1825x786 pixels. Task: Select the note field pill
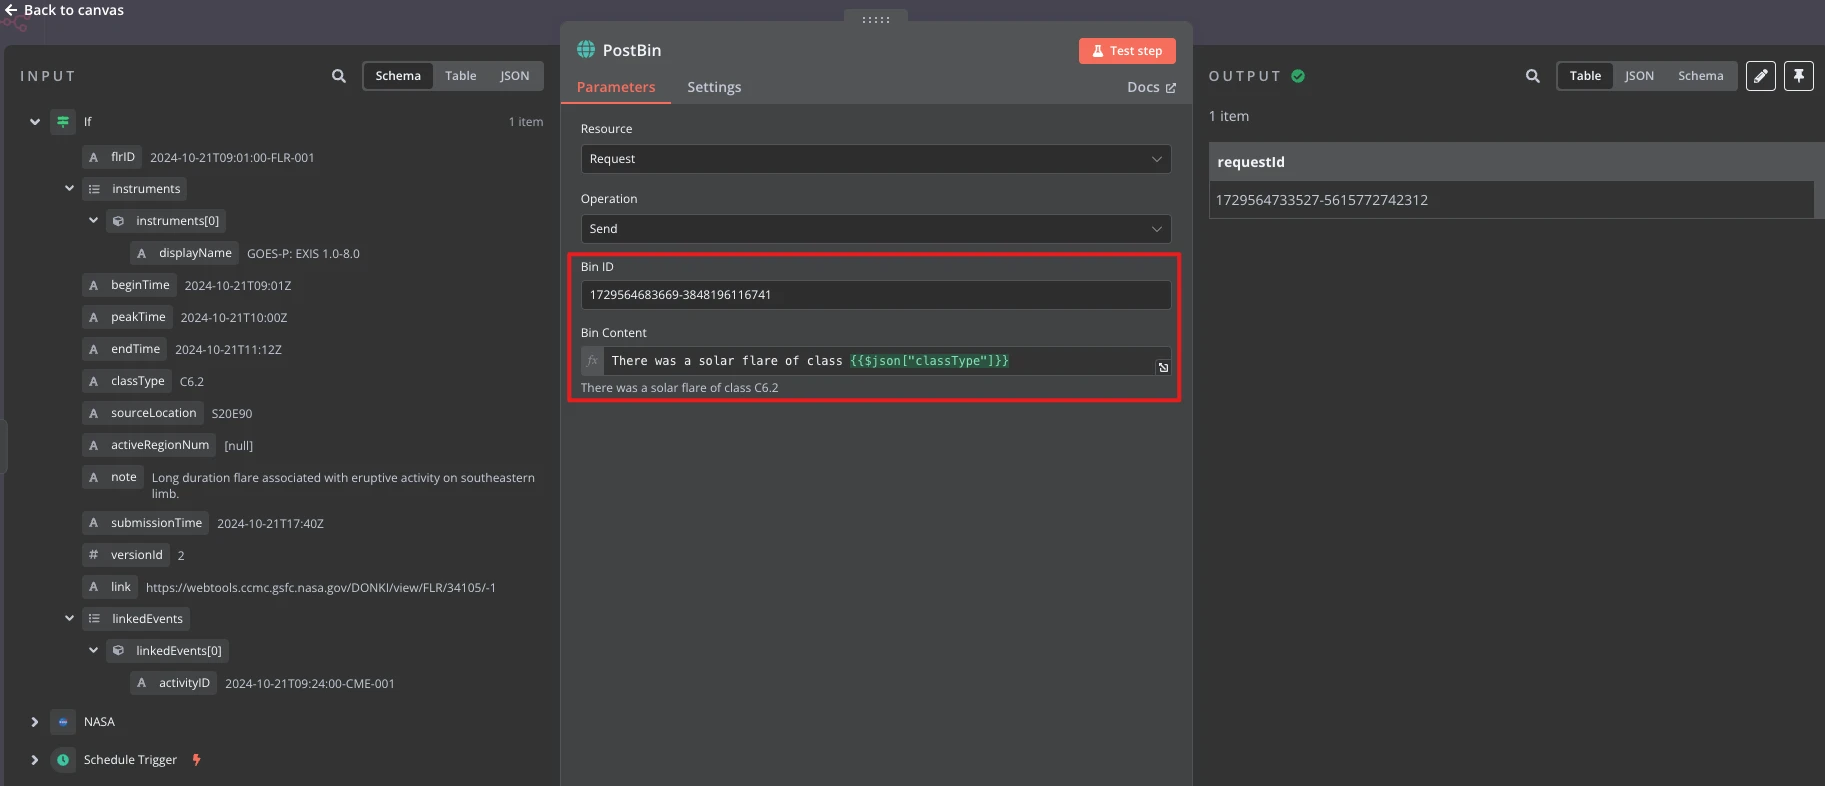[x=113, y=477]
